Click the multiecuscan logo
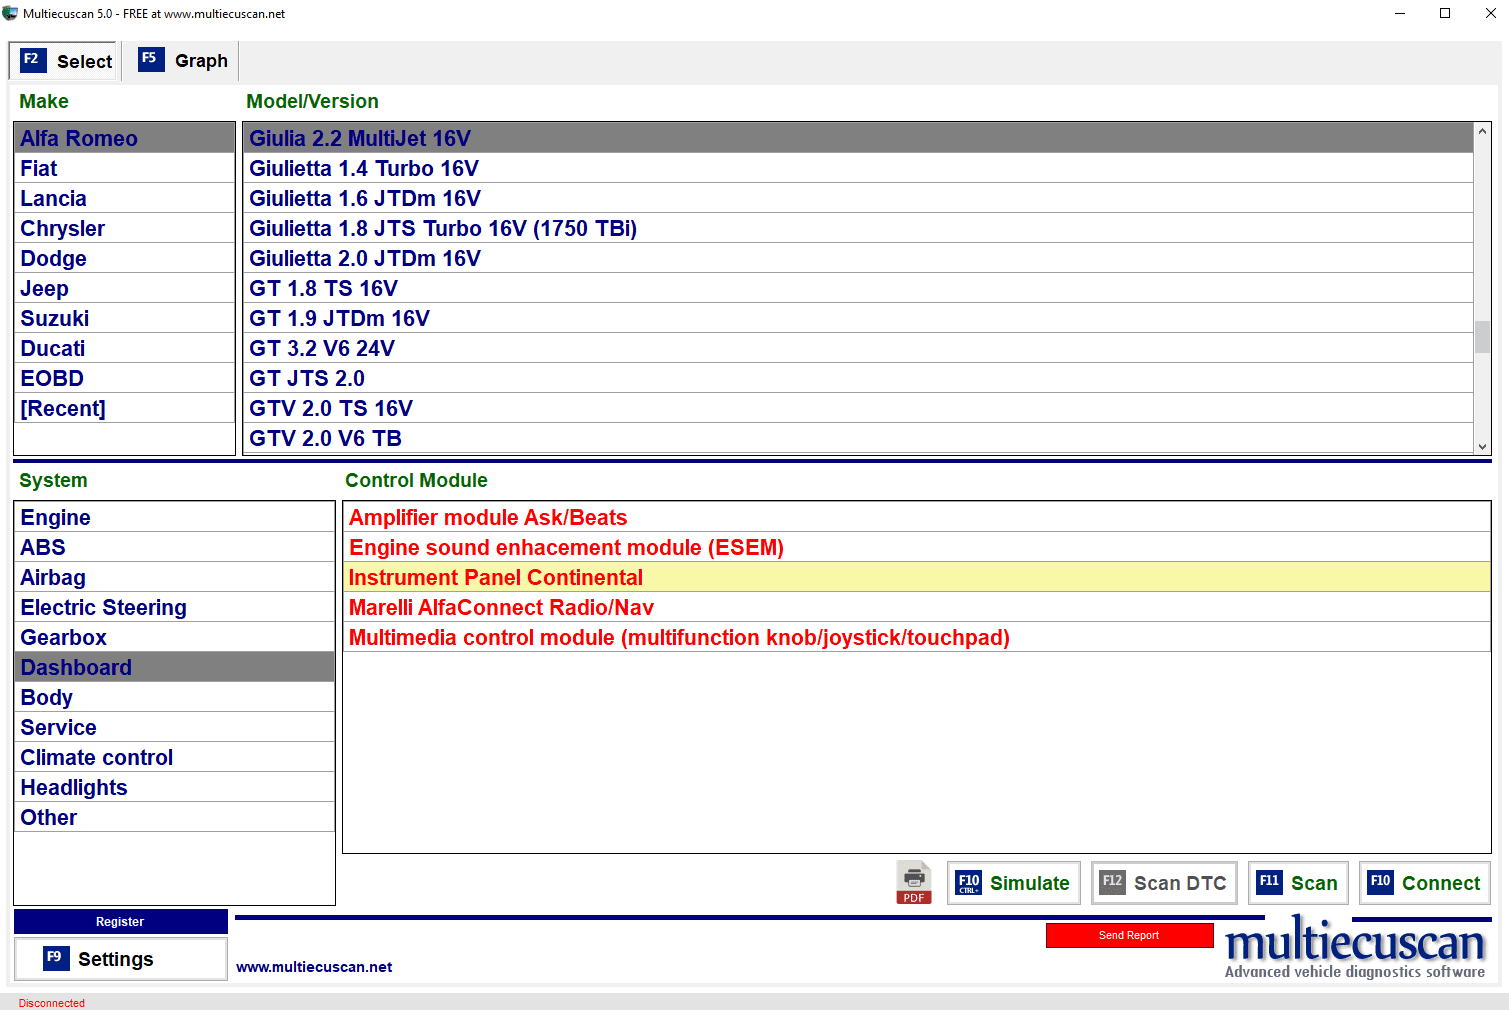 point(1354,947)
